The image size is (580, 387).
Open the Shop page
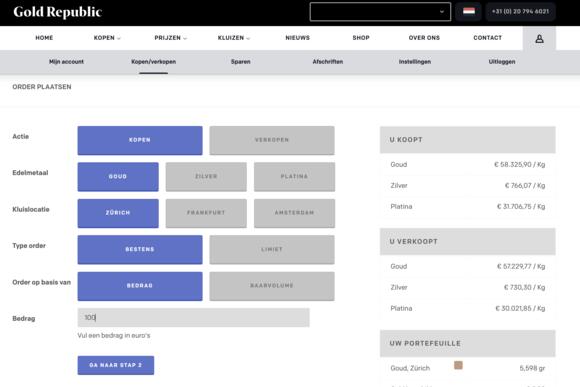[x=361, y=38]
